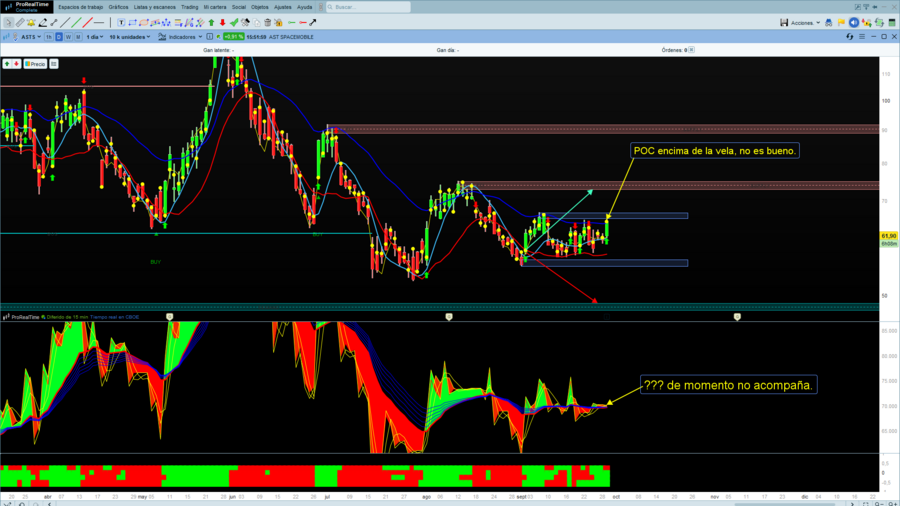Click the trash can delete objects icon
This screenshot has width=900, height=506.
(267, 22)
